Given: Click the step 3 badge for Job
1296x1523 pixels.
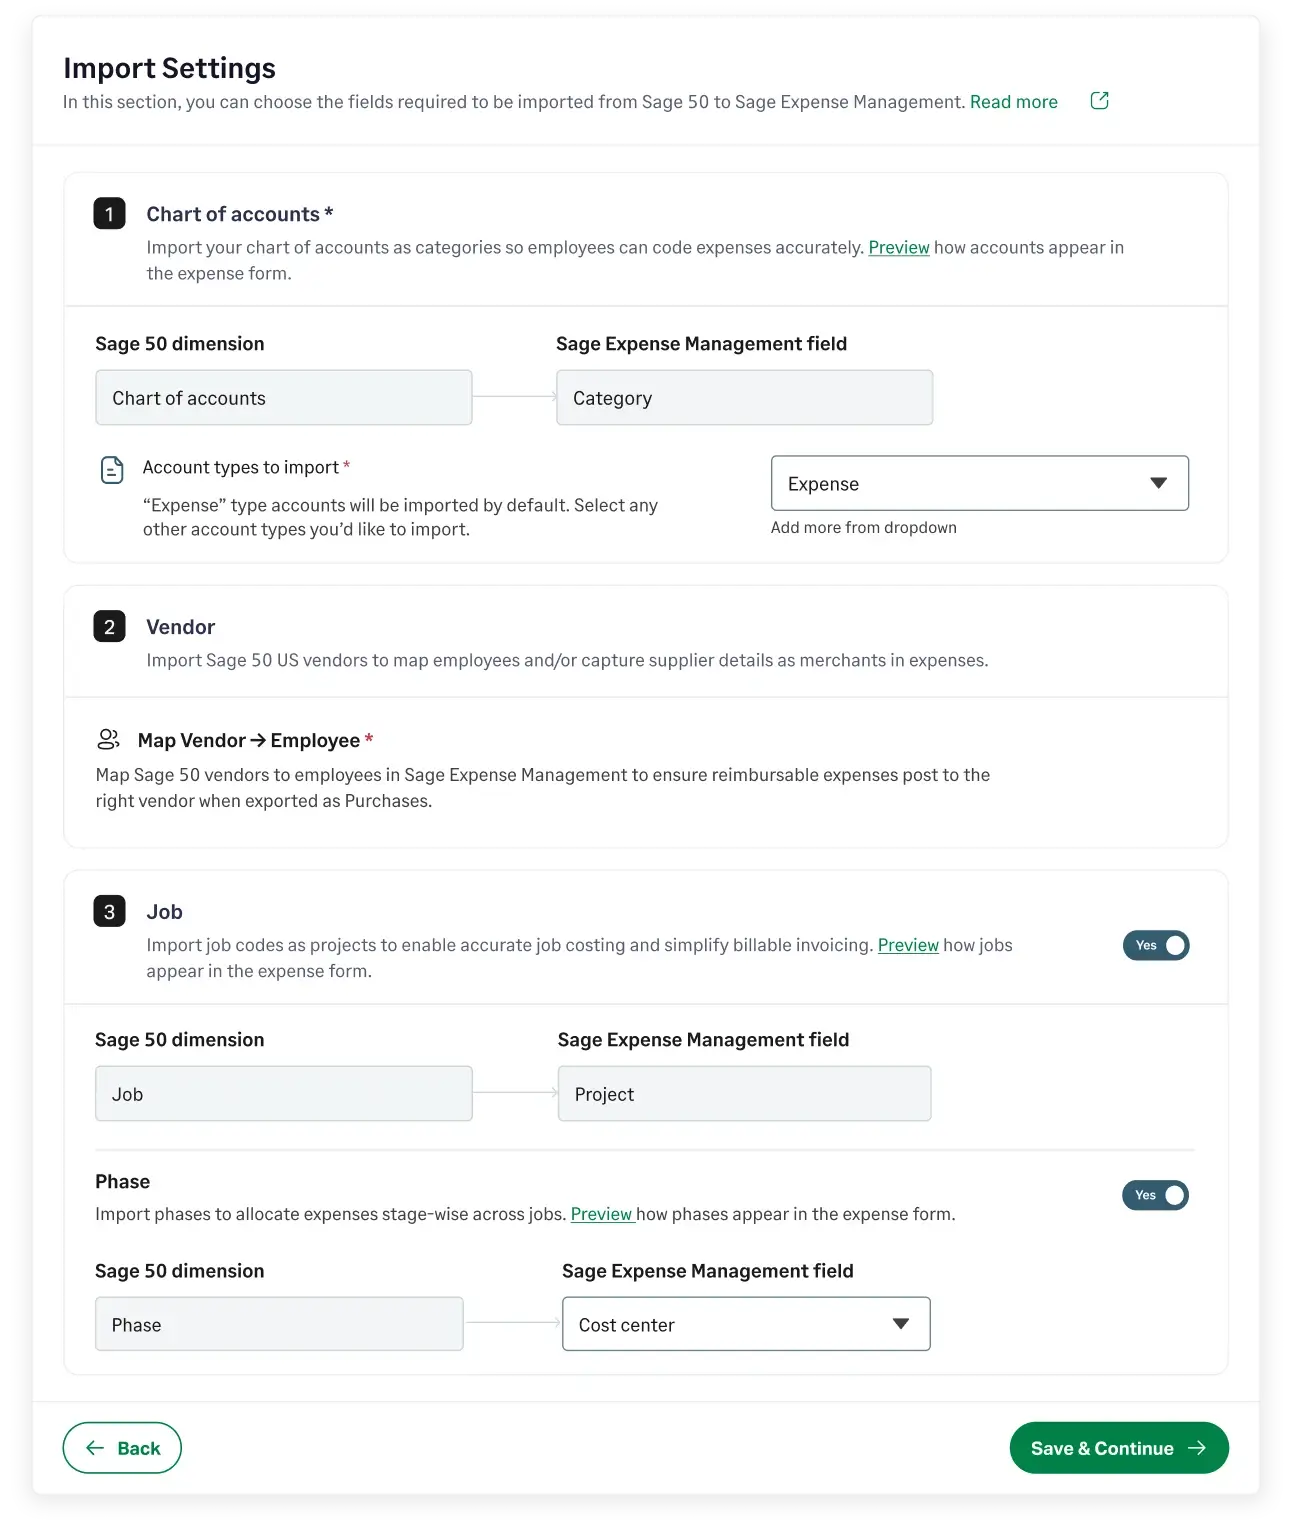Looking at the screenshot, I should (110, 911).
